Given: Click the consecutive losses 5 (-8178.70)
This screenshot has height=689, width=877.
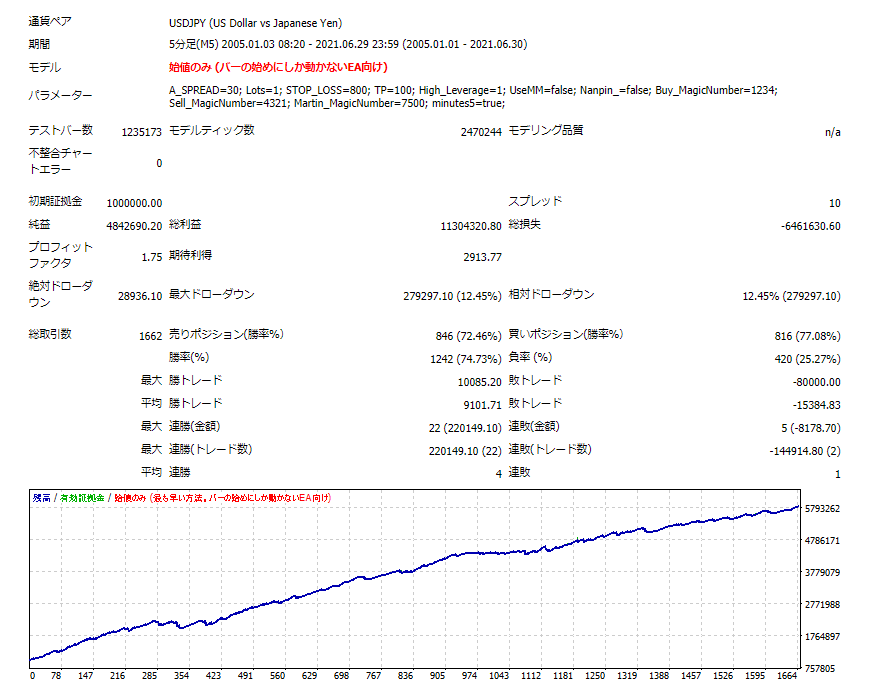Looking at the screenshot, I should 811,428.
